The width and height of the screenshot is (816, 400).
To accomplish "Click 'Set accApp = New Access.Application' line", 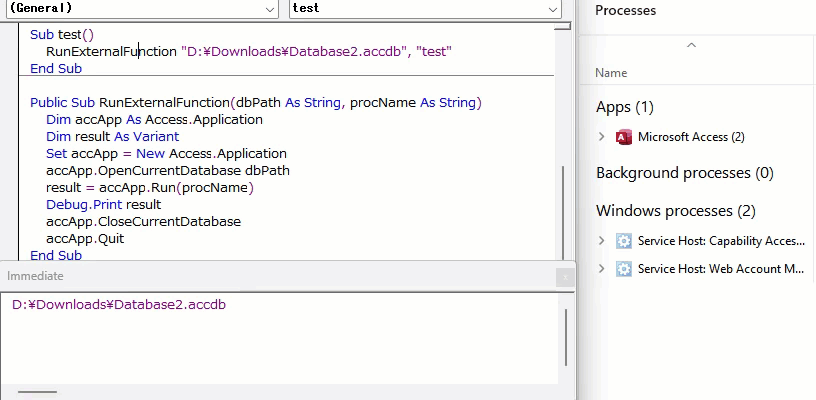I will (166, 154).
